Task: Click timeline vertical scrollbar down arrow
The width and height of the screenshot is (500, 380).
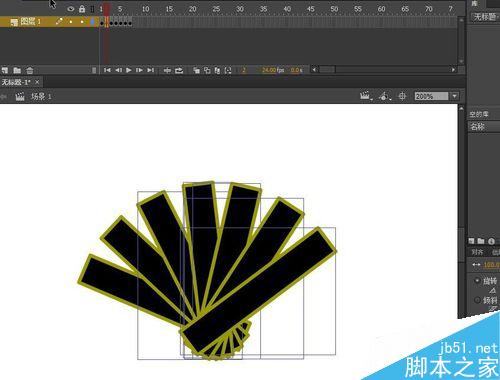Action: (x=461, y=61)
